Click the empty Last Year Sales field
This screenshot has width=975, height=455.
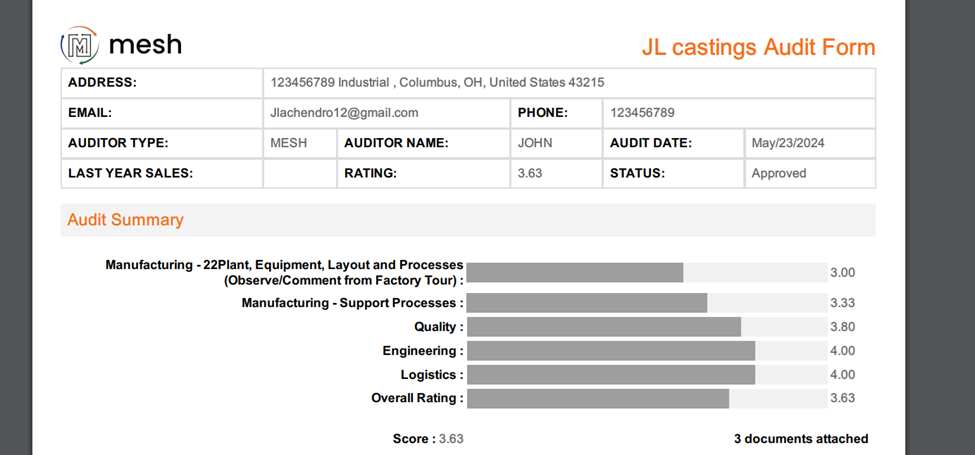(299, 173)
